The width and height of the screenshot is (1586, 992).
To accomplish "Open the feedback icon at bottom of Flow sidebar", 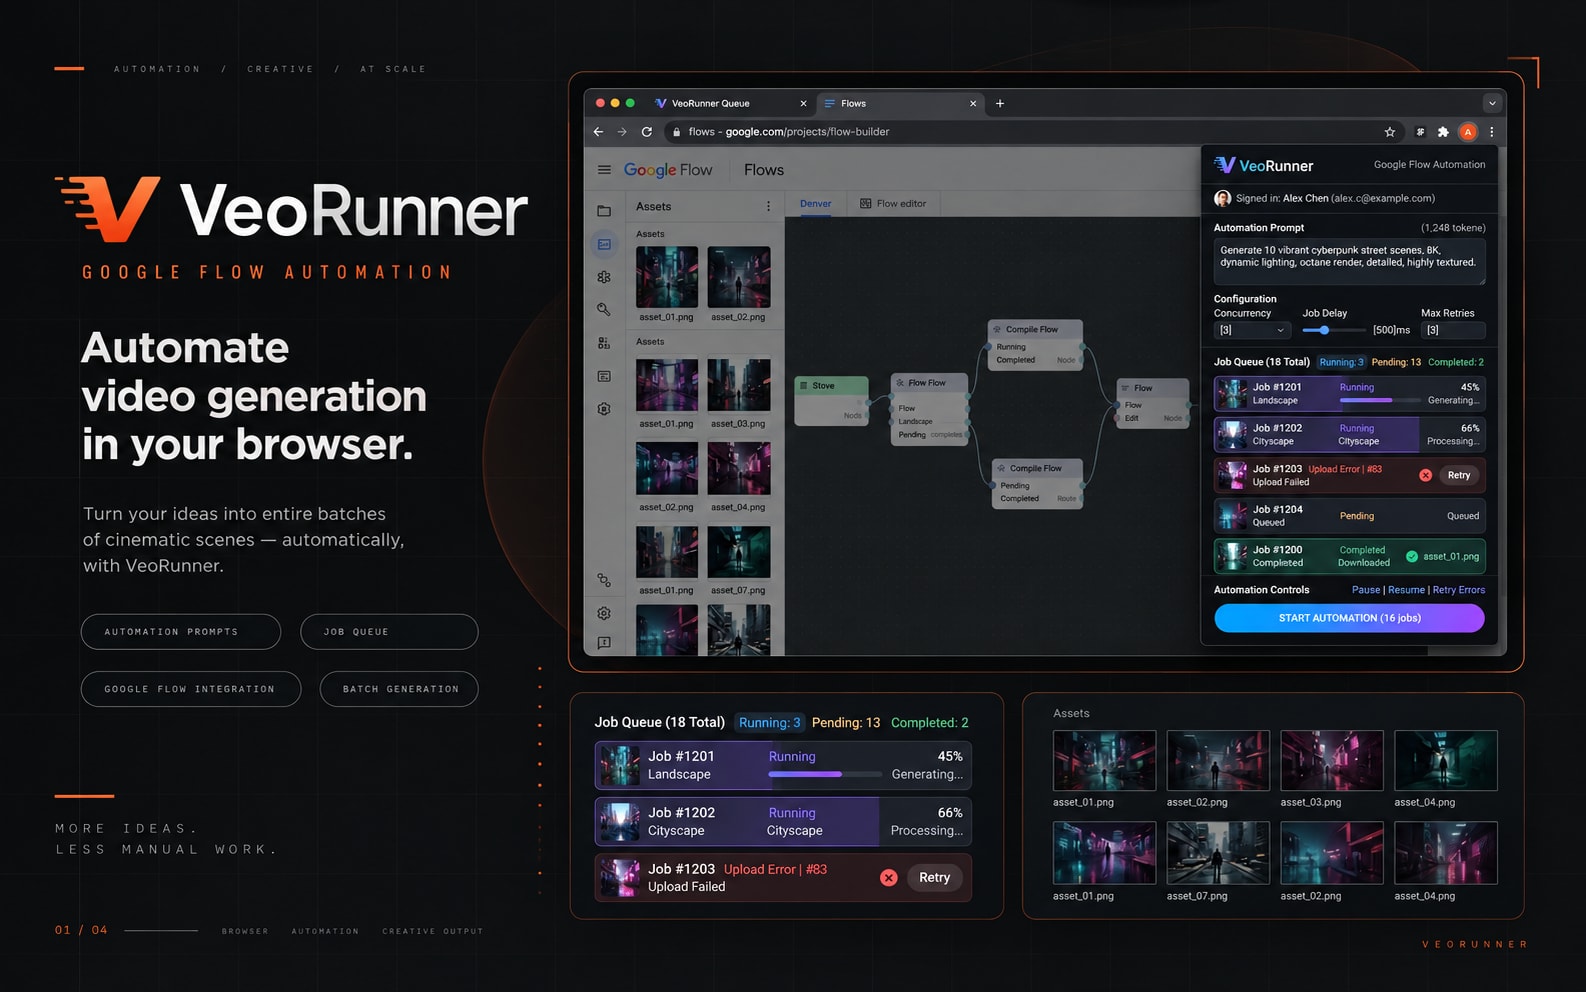I will coord(604,643).
